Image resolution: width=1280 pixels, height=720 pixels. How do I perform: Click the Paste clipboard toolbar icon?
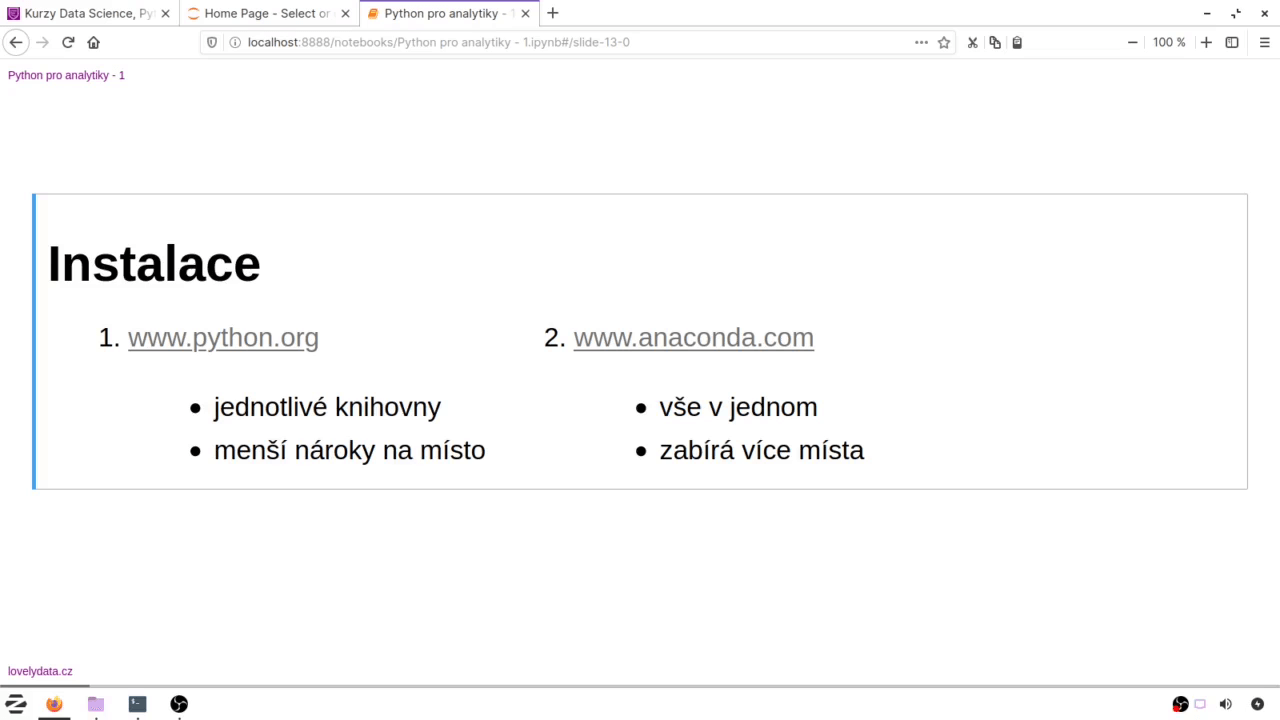[1017, 42]
